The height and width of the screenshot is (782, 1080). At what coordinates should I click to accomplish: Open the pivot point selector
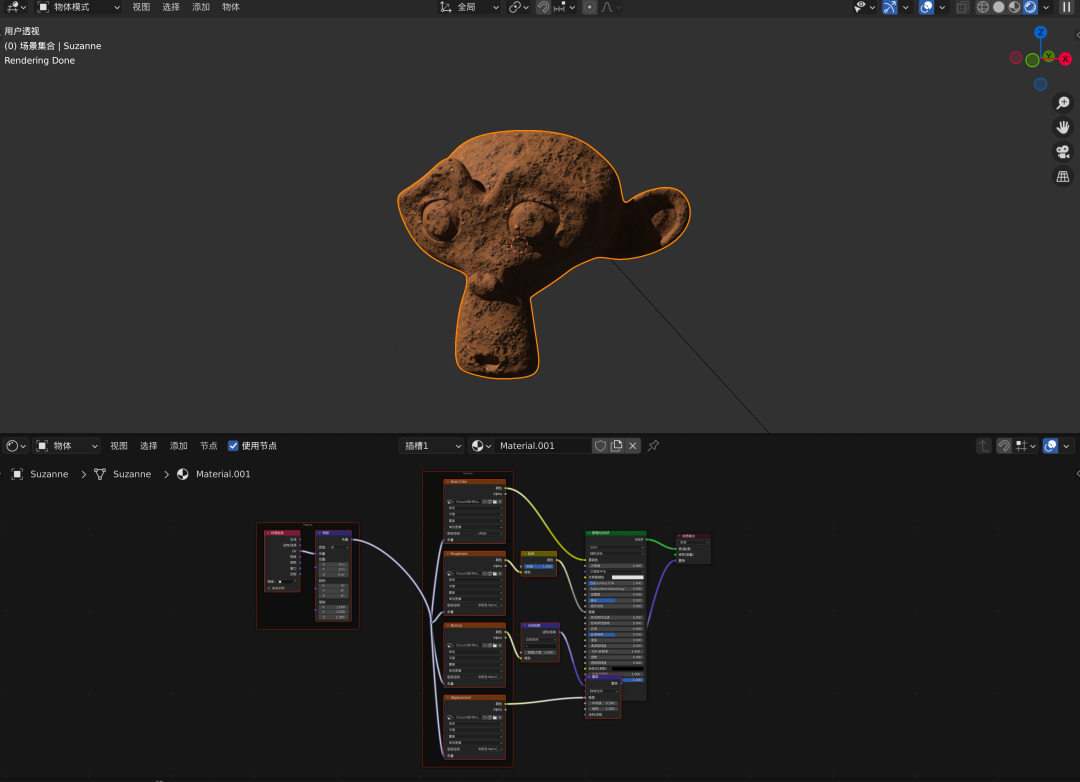point(519,7)
